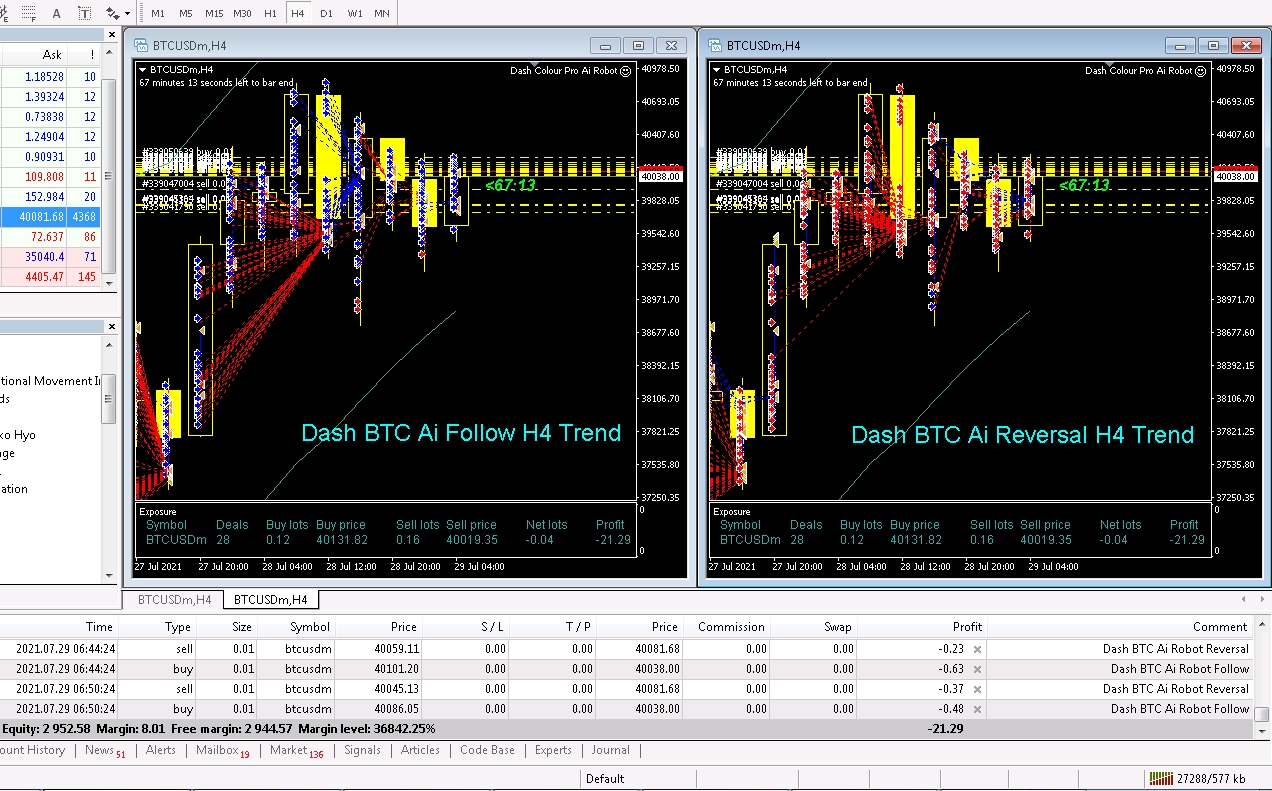
Task: Open the Alerts tab
Action: click(161, 750)
